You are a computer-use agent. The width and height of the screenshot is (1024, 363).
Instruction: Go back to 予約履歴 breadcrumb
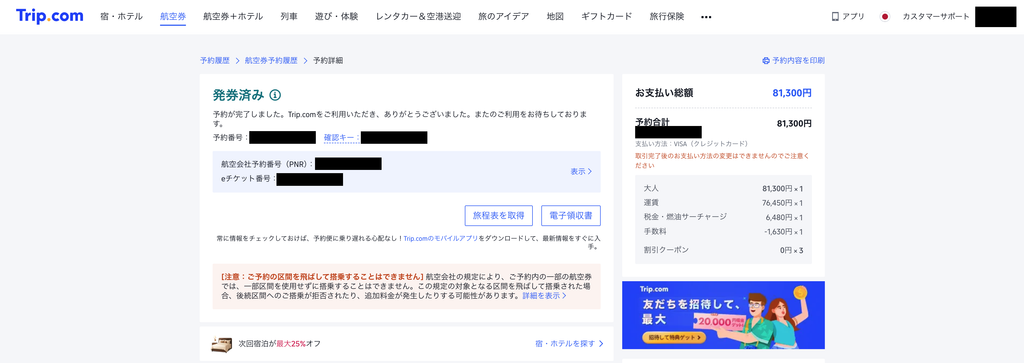click(215, 61)
